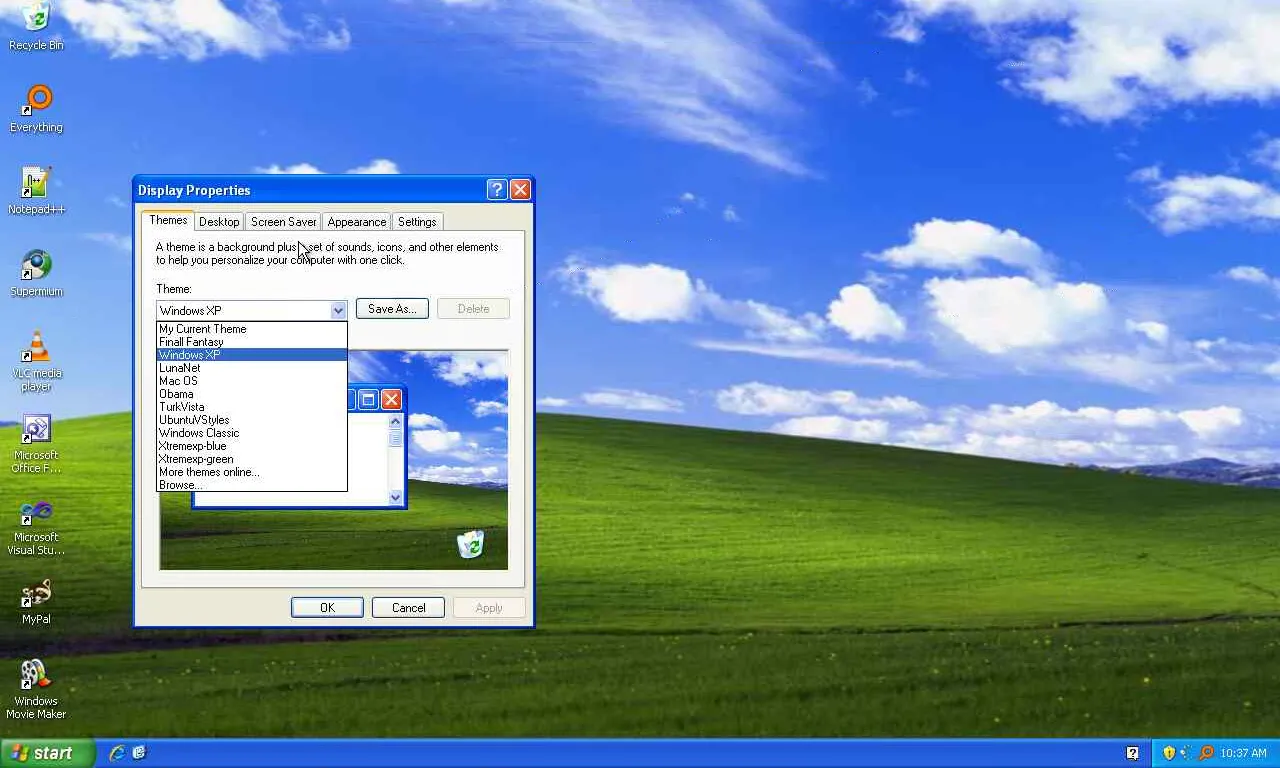Image resolution: width=1280 pixels, height=768 pixels.
Task: Switch to the Desktop tab
Action: (x=219, y=222)
